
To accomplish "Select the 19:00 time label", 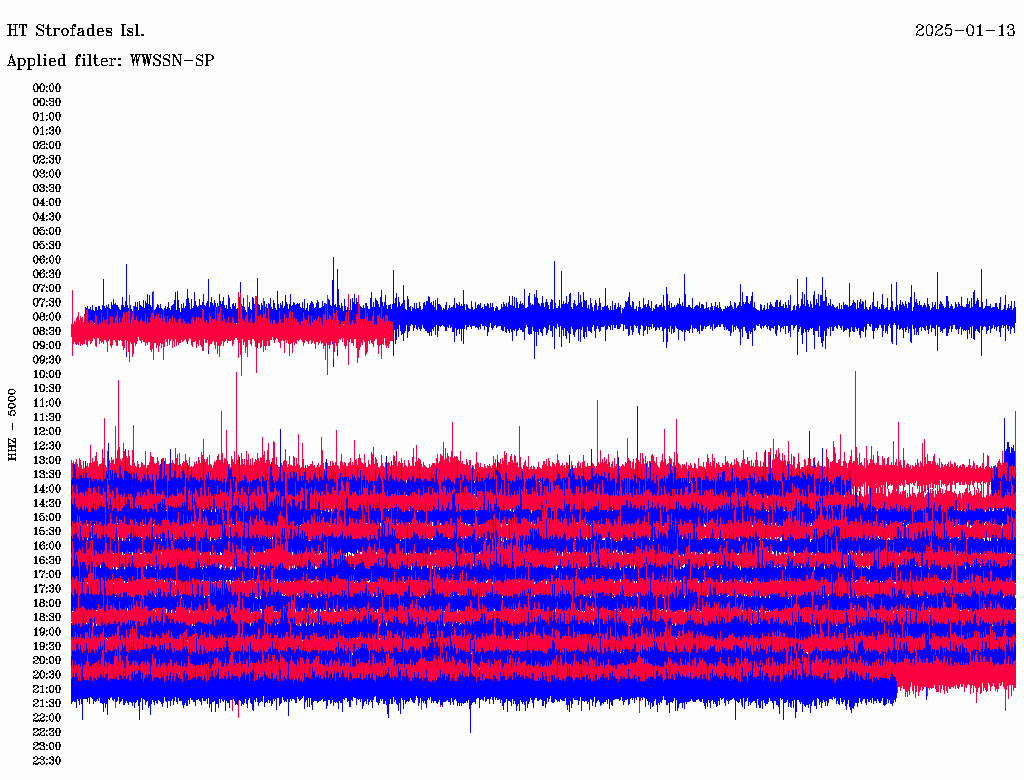I will pos(47,632).
